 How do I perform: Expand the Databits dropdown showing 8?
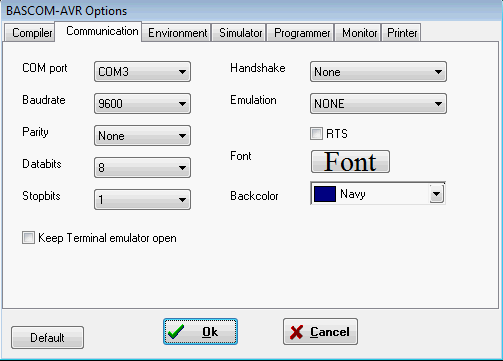point(142,167)
